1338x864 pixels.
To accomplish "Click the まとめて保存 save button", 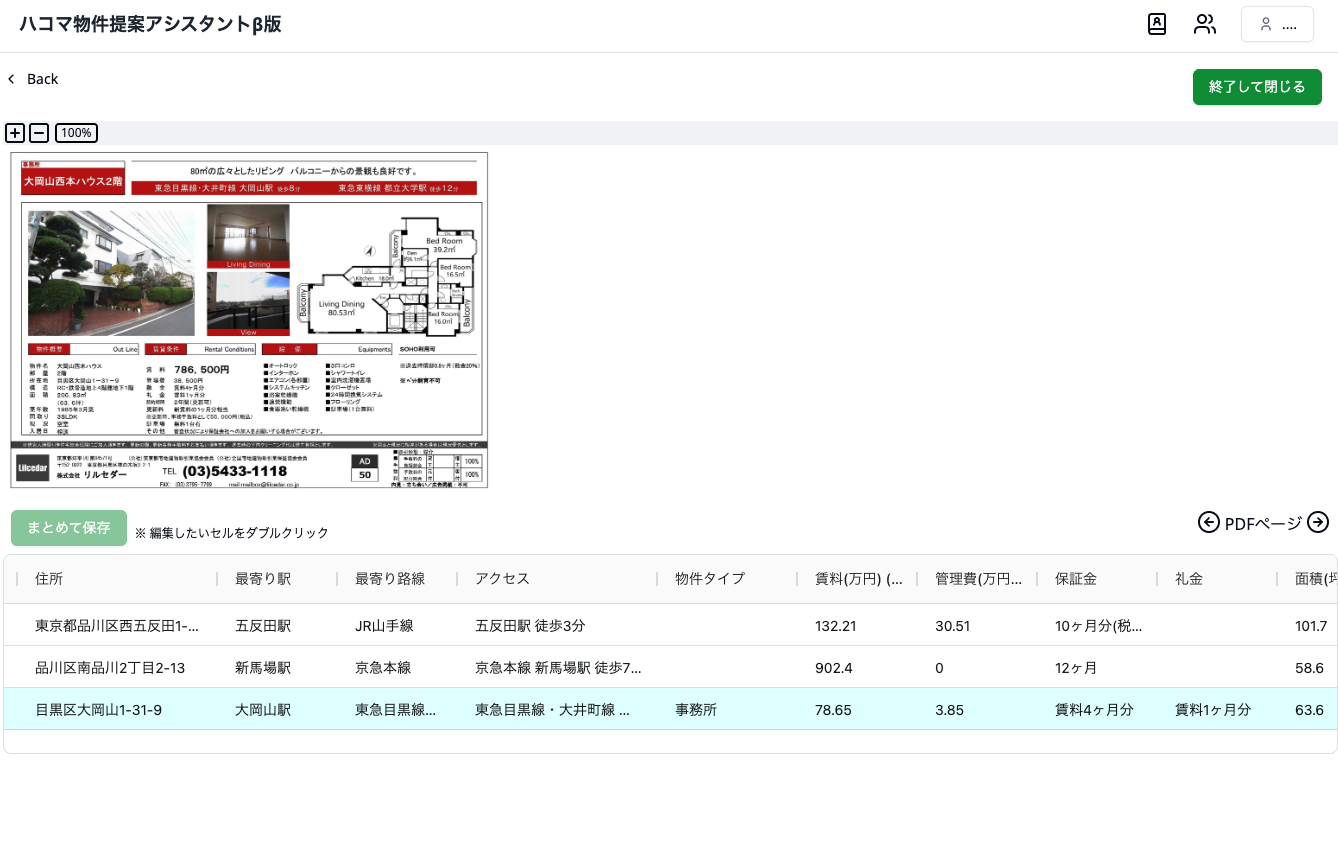I will coord(68,528).
